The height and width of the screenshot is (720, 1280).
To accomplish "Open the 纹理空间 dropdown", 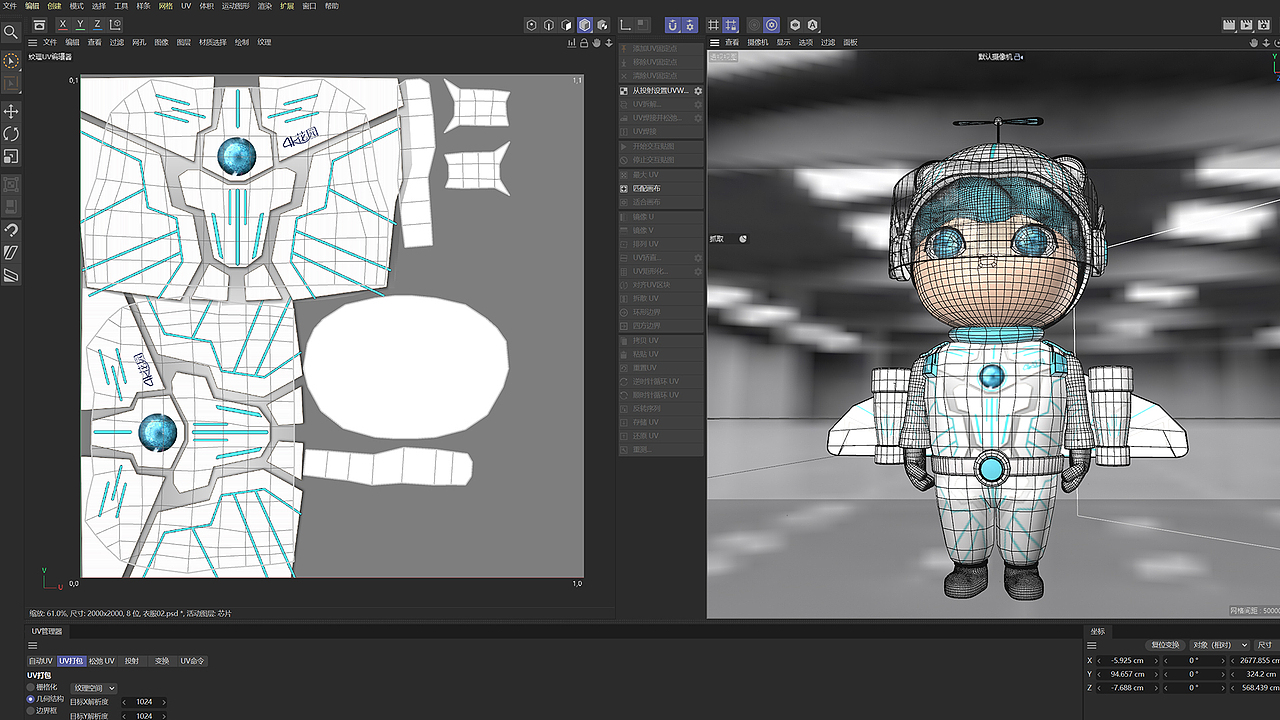I will point(94,688).
